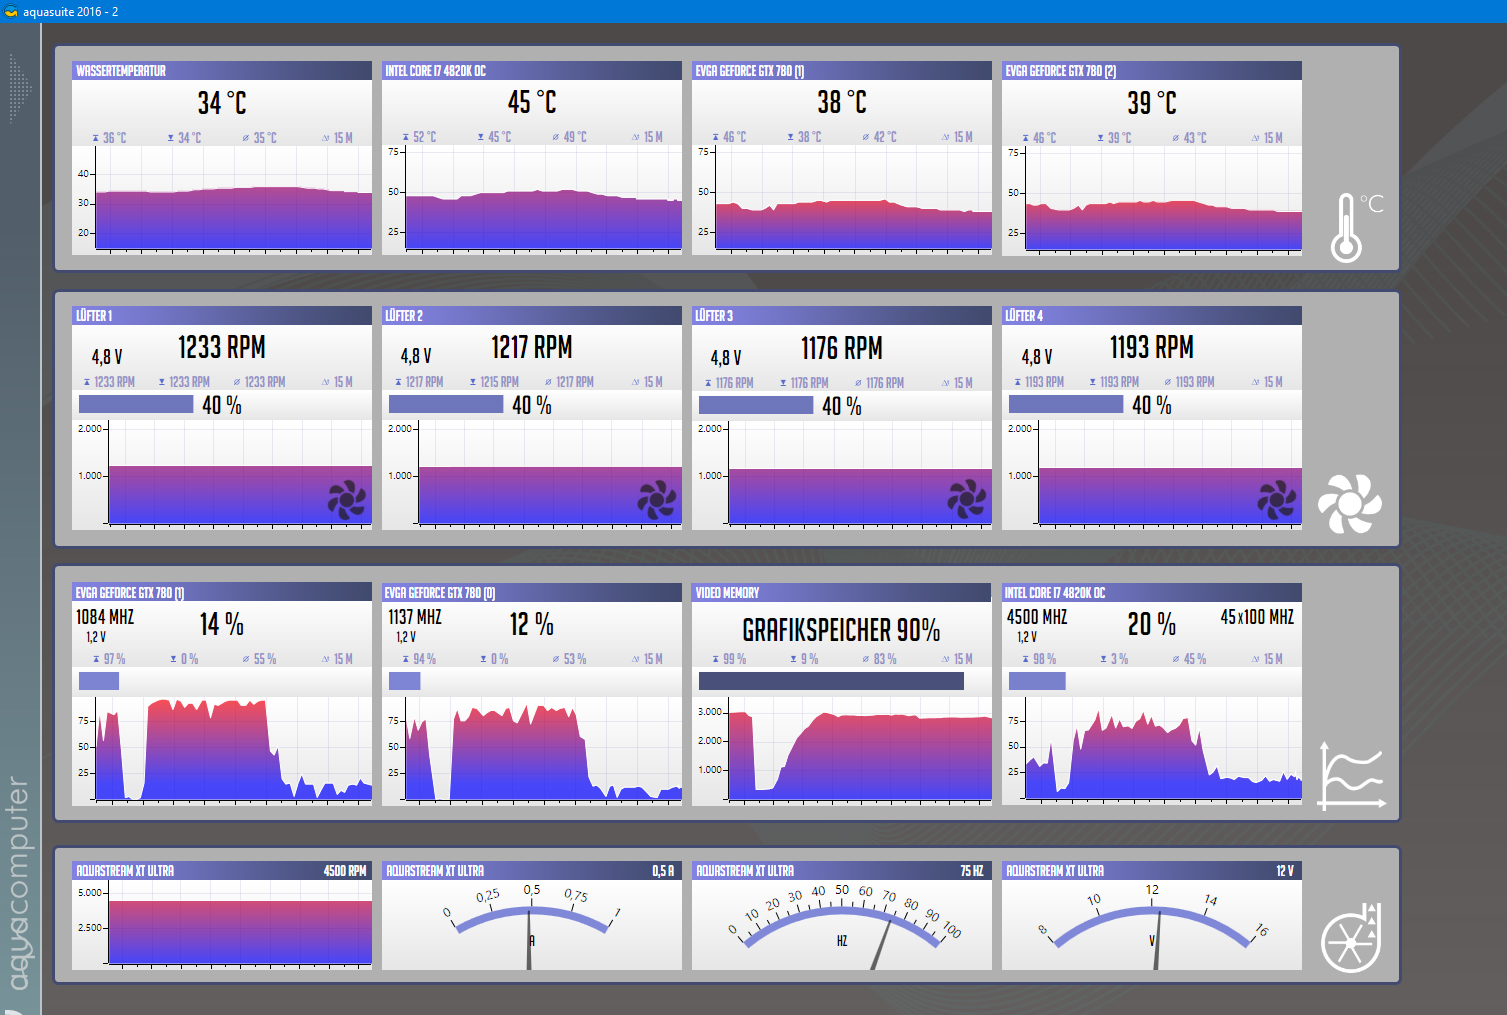Select the Video Memory panel header

[x=842, y=593]
